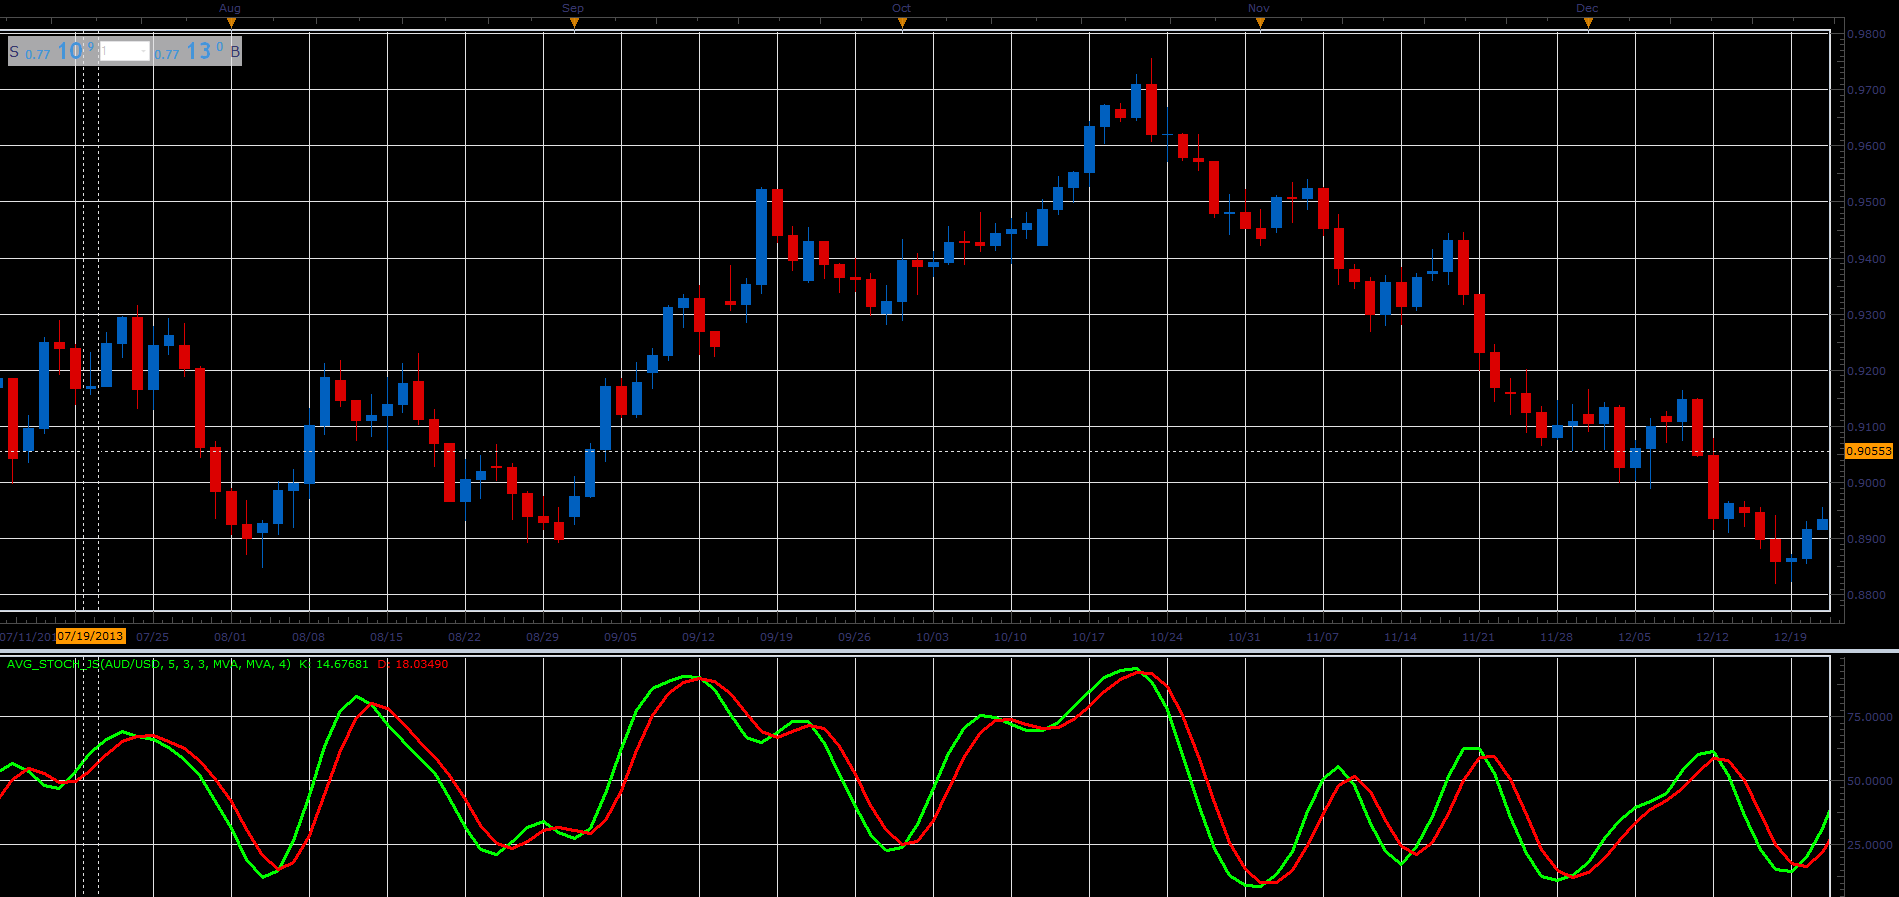Click the 0.9700 price axis label
This screenshot has height=897, width=1899.
(1867, 90)
